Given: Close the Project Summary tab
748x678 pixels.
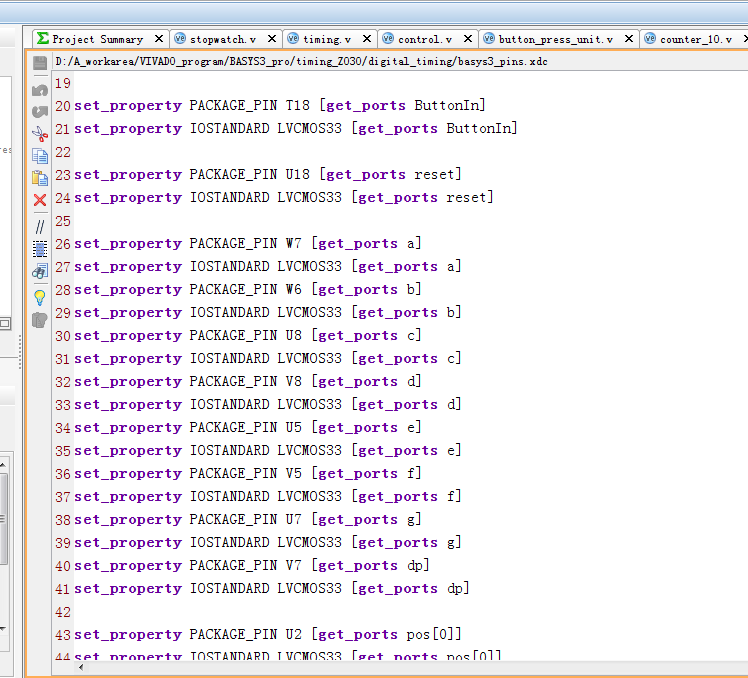Looking at the screenshot, I should point(158,39).
